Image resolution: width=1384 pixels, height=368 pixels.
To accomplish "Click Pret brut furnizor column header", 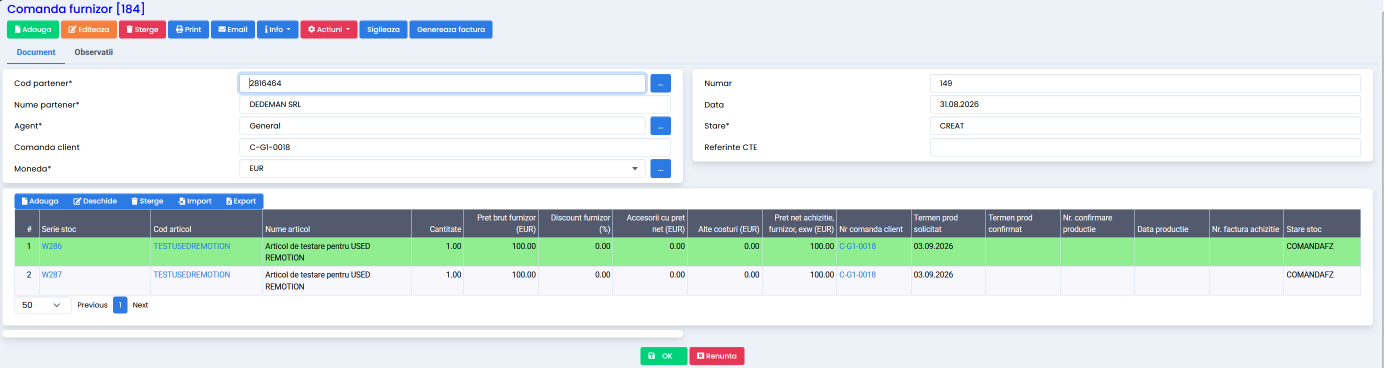I will [x=501, y=223].
